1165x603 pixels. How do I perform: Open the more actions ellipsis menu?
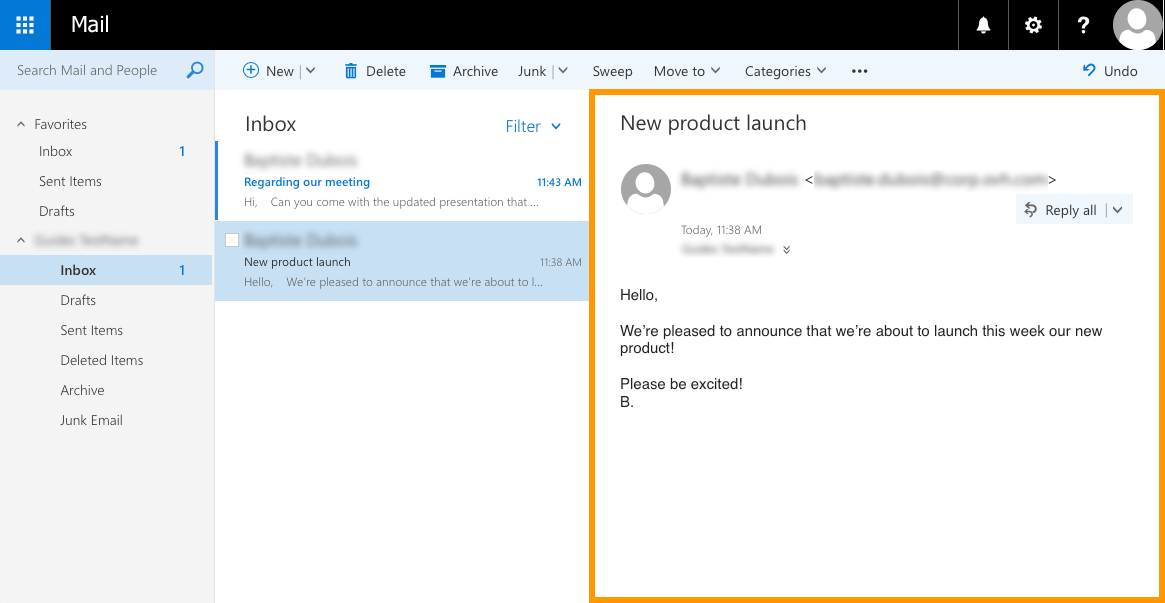click(x=859, y=71)
